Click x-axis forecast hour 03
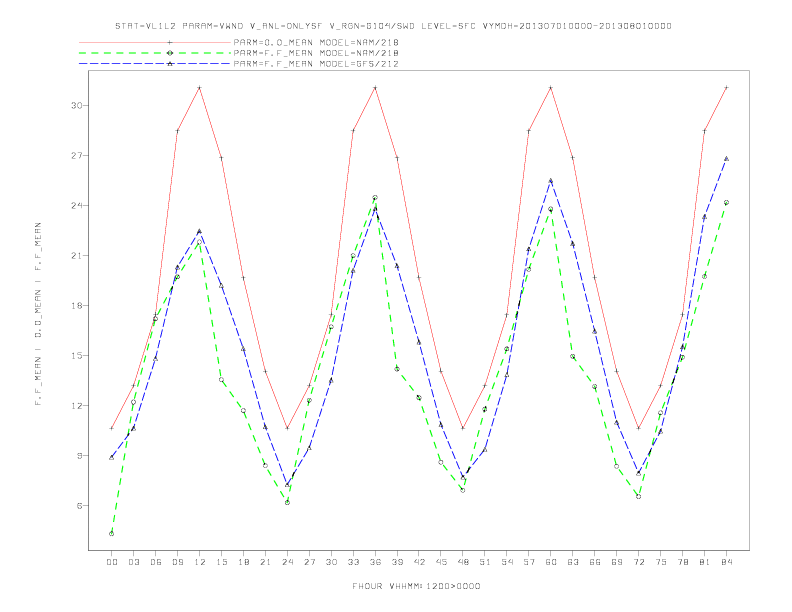 point(133,562)
